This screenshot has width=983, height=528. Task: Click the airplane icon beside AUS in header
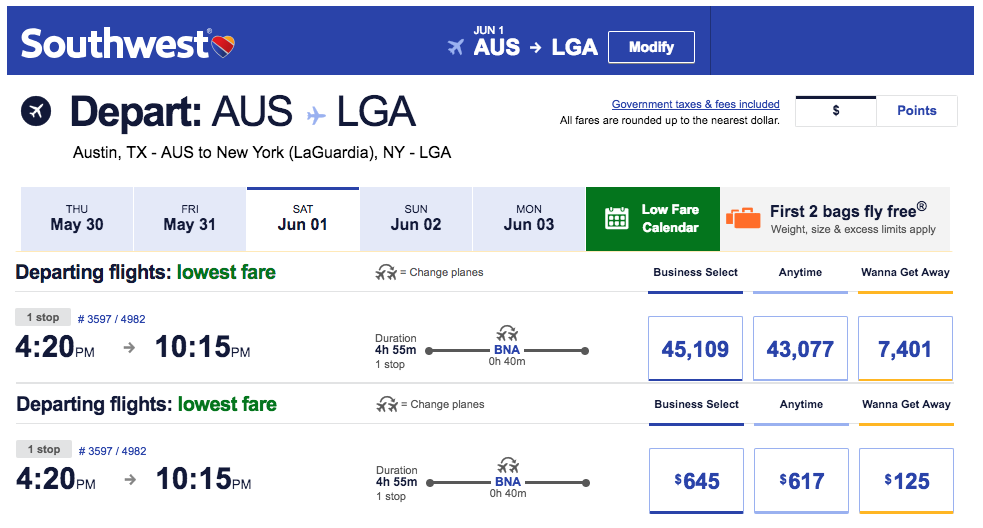pos(456,47)
